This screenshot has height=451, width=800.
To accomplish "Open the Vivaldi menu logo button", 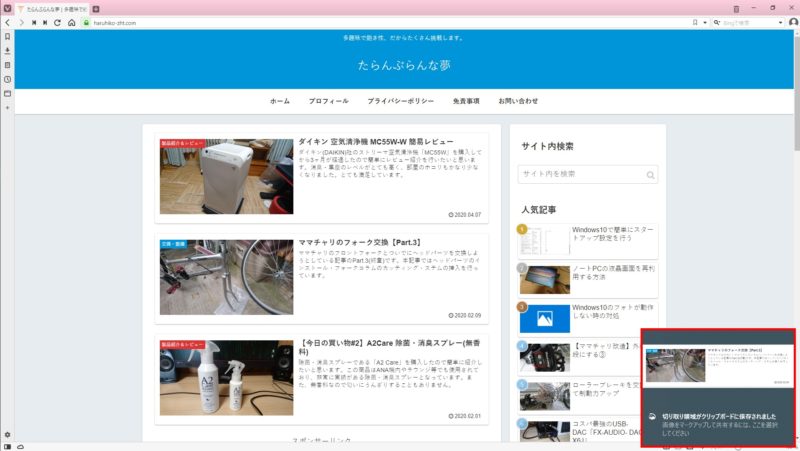I will (7, 8).
